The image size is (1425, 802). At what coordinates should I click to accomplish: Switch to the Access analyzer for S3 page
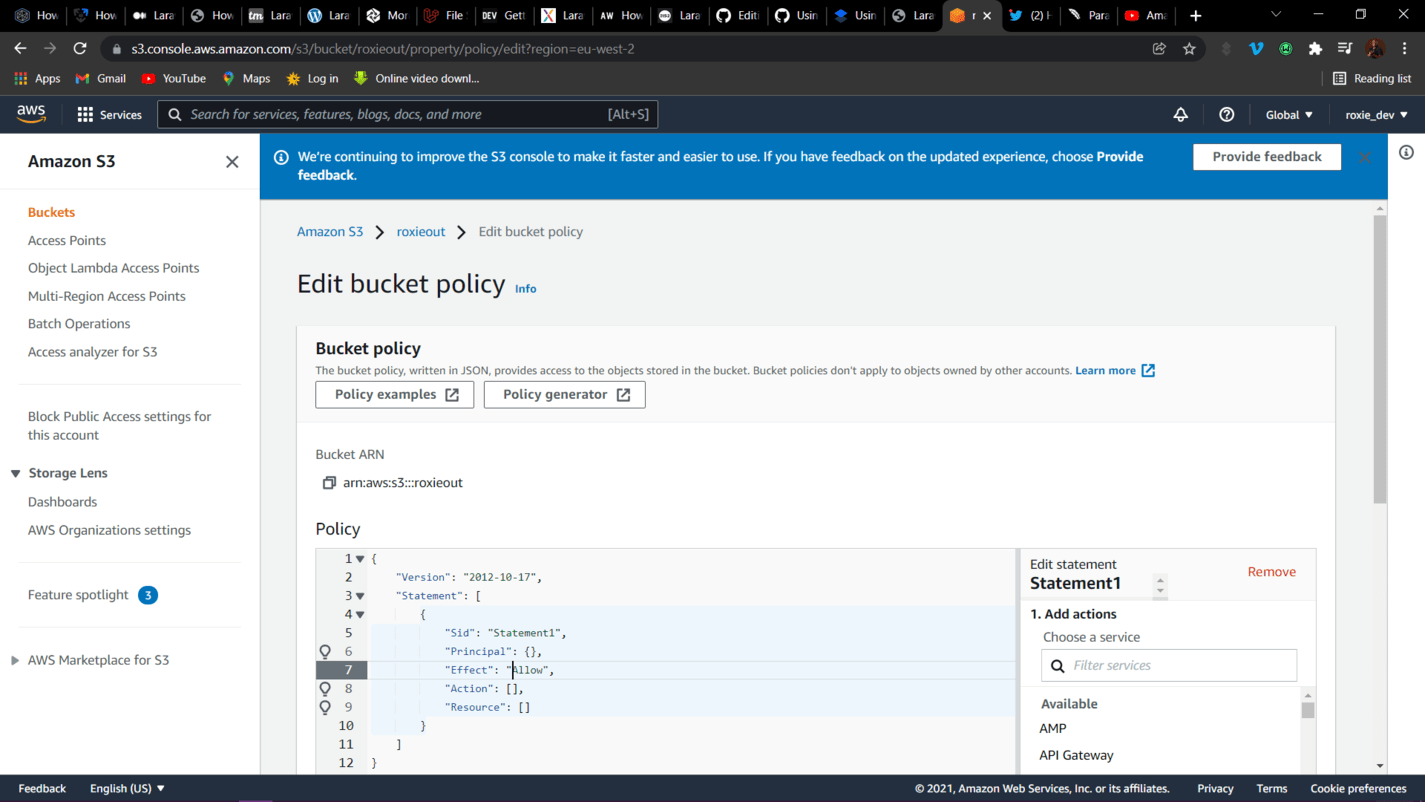click(92, 351)
